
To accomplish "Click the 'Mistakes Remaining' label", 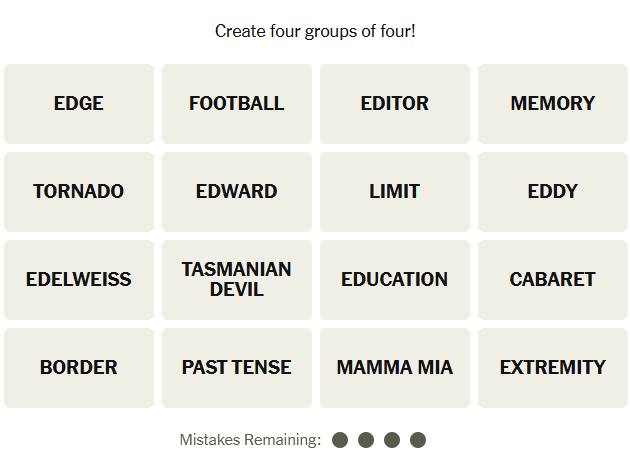I will click(250, 440).
